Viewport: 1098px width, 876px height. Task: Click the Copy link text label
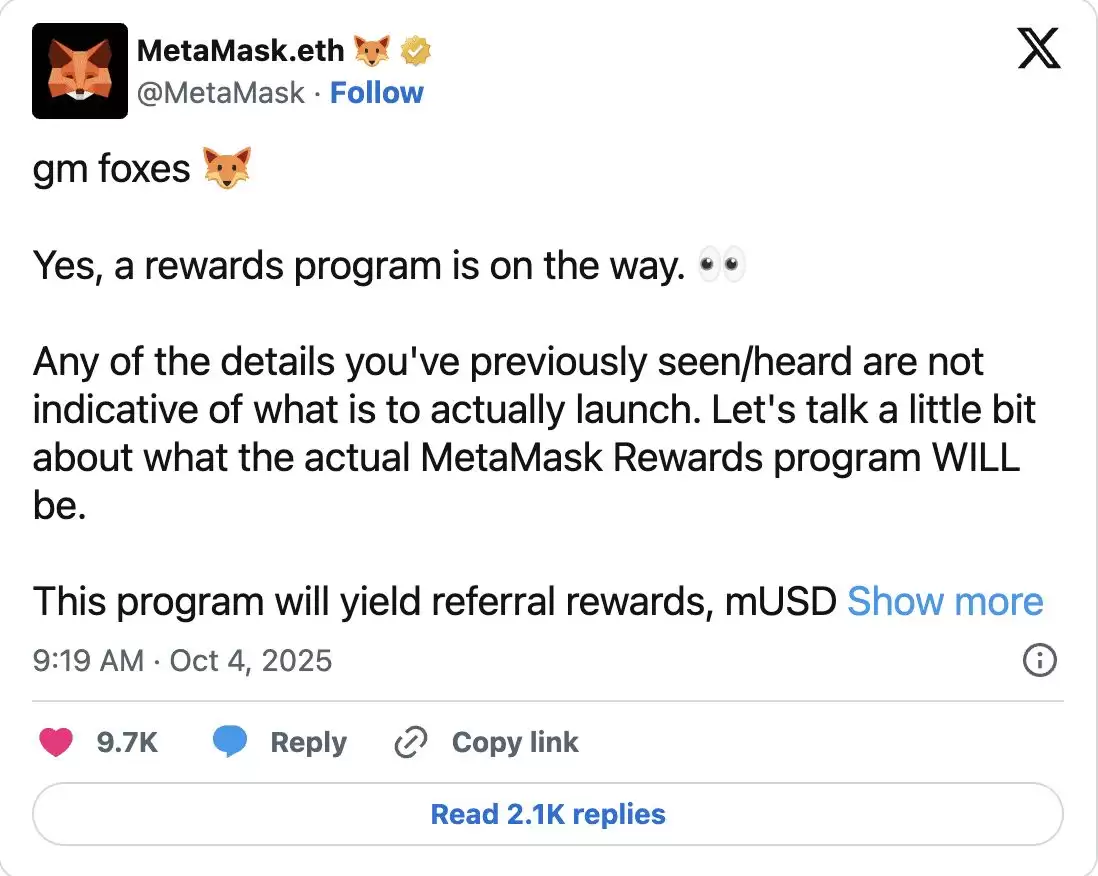pyautogui.click(x=515, y=742)
